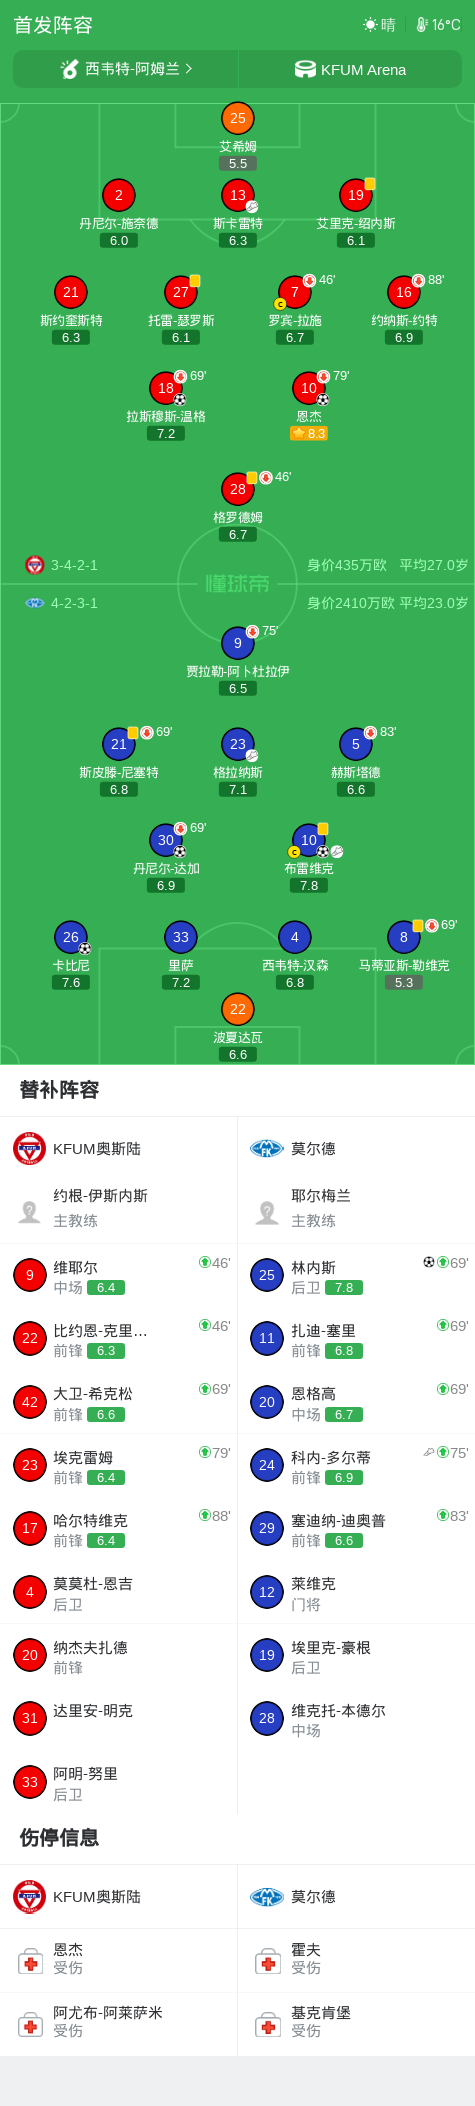
Task: Open 莫尔德 team logo in substitutes
Action: 267,1148
